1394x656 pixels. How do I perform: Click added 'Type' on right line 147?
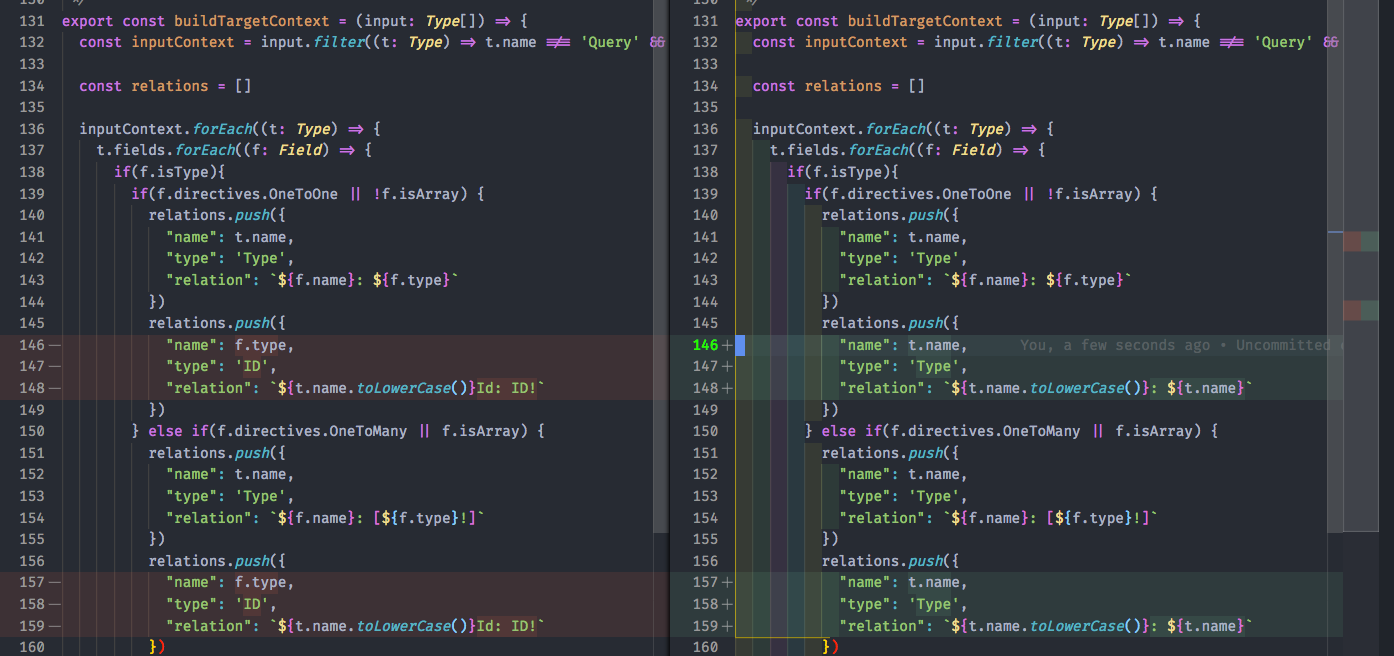(x=934, y=367)
